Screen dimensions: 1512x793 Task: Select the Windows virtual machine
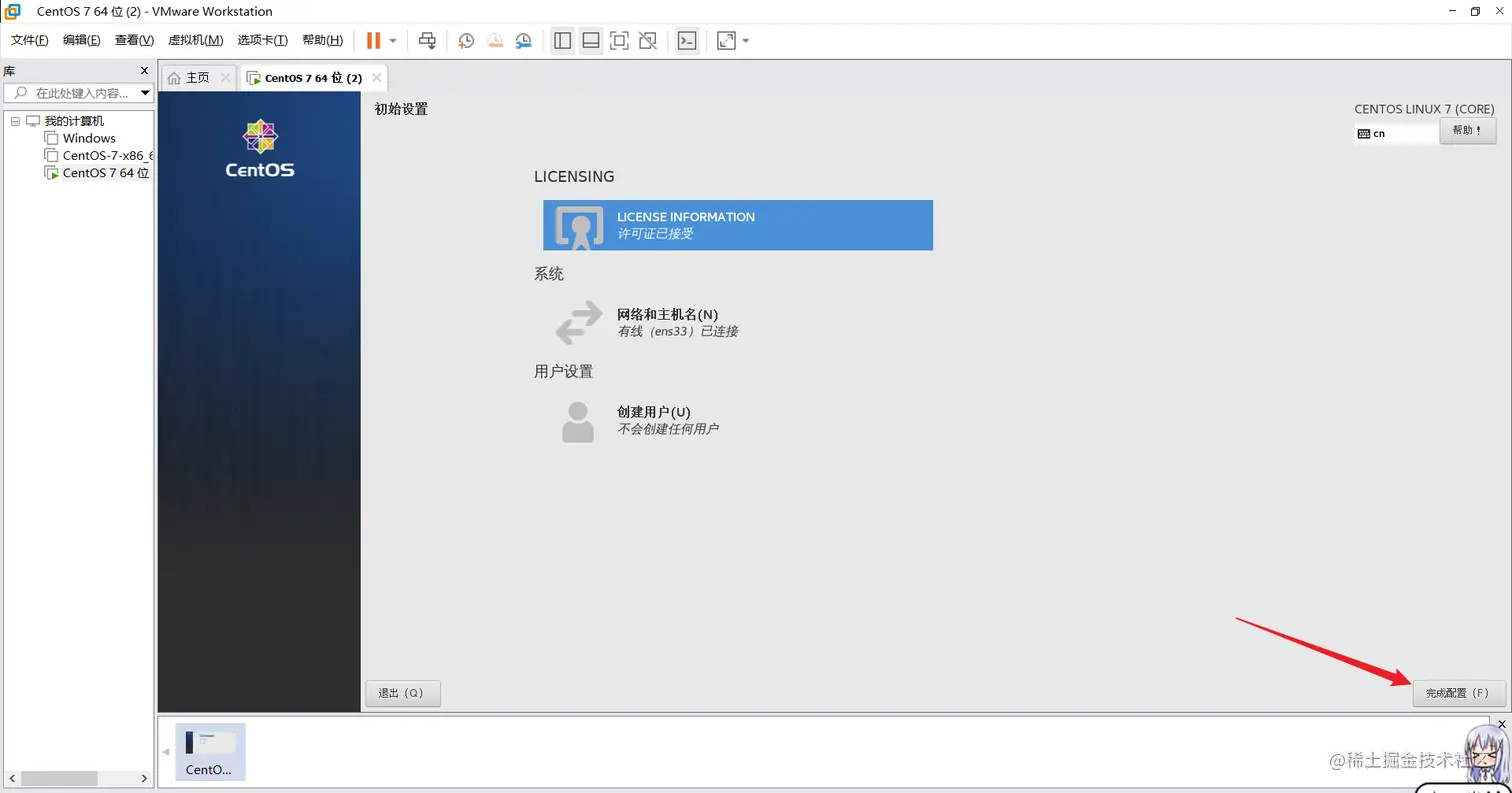[89, 138]
